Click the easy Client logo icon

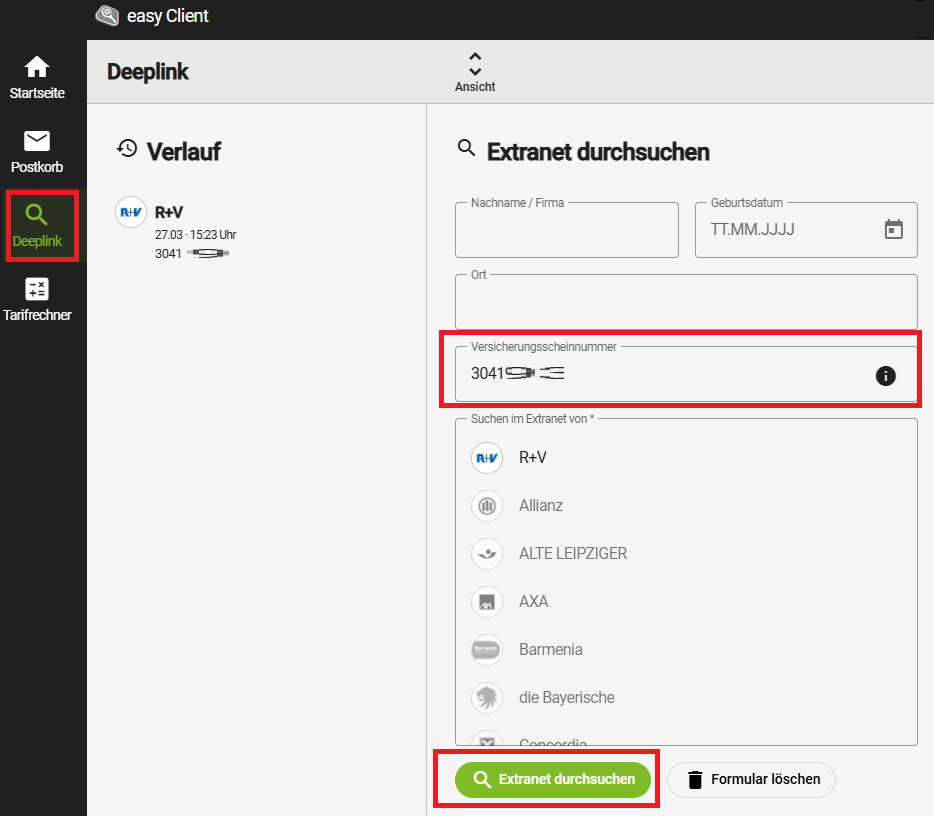(107, 16)
